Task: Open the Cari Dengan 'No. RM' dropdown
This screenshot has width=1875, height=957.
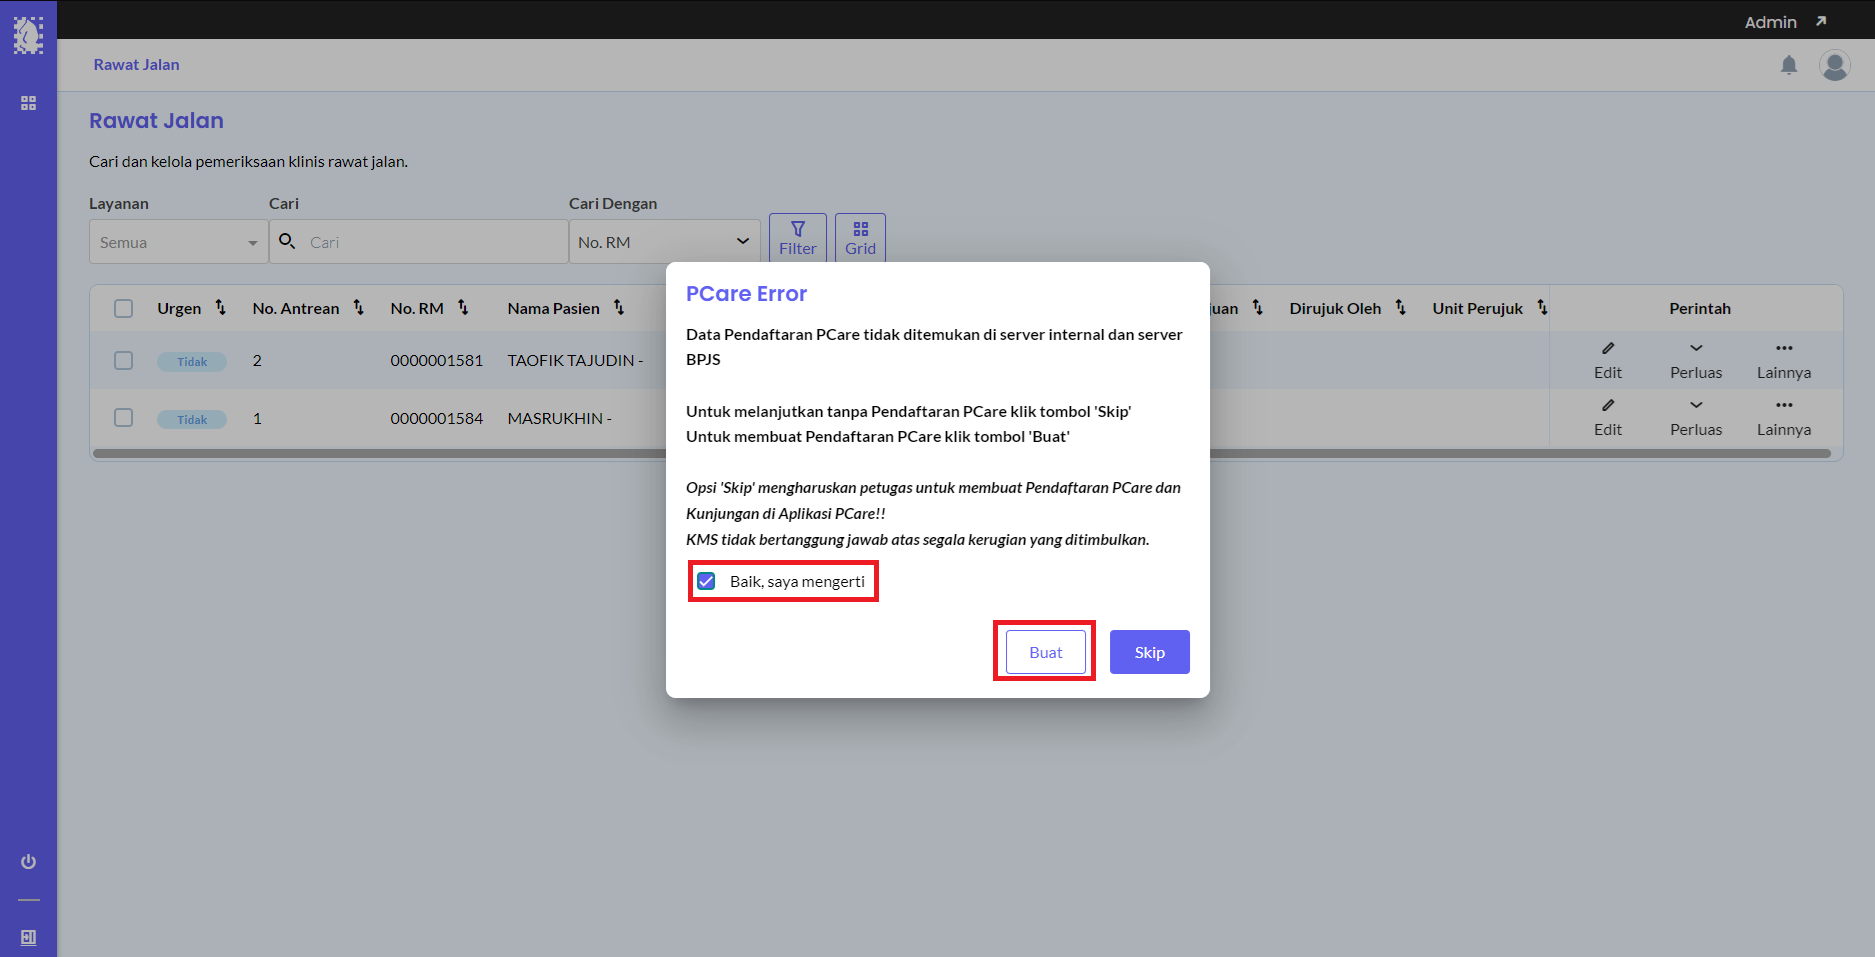Action: click(x=665, y=242)
